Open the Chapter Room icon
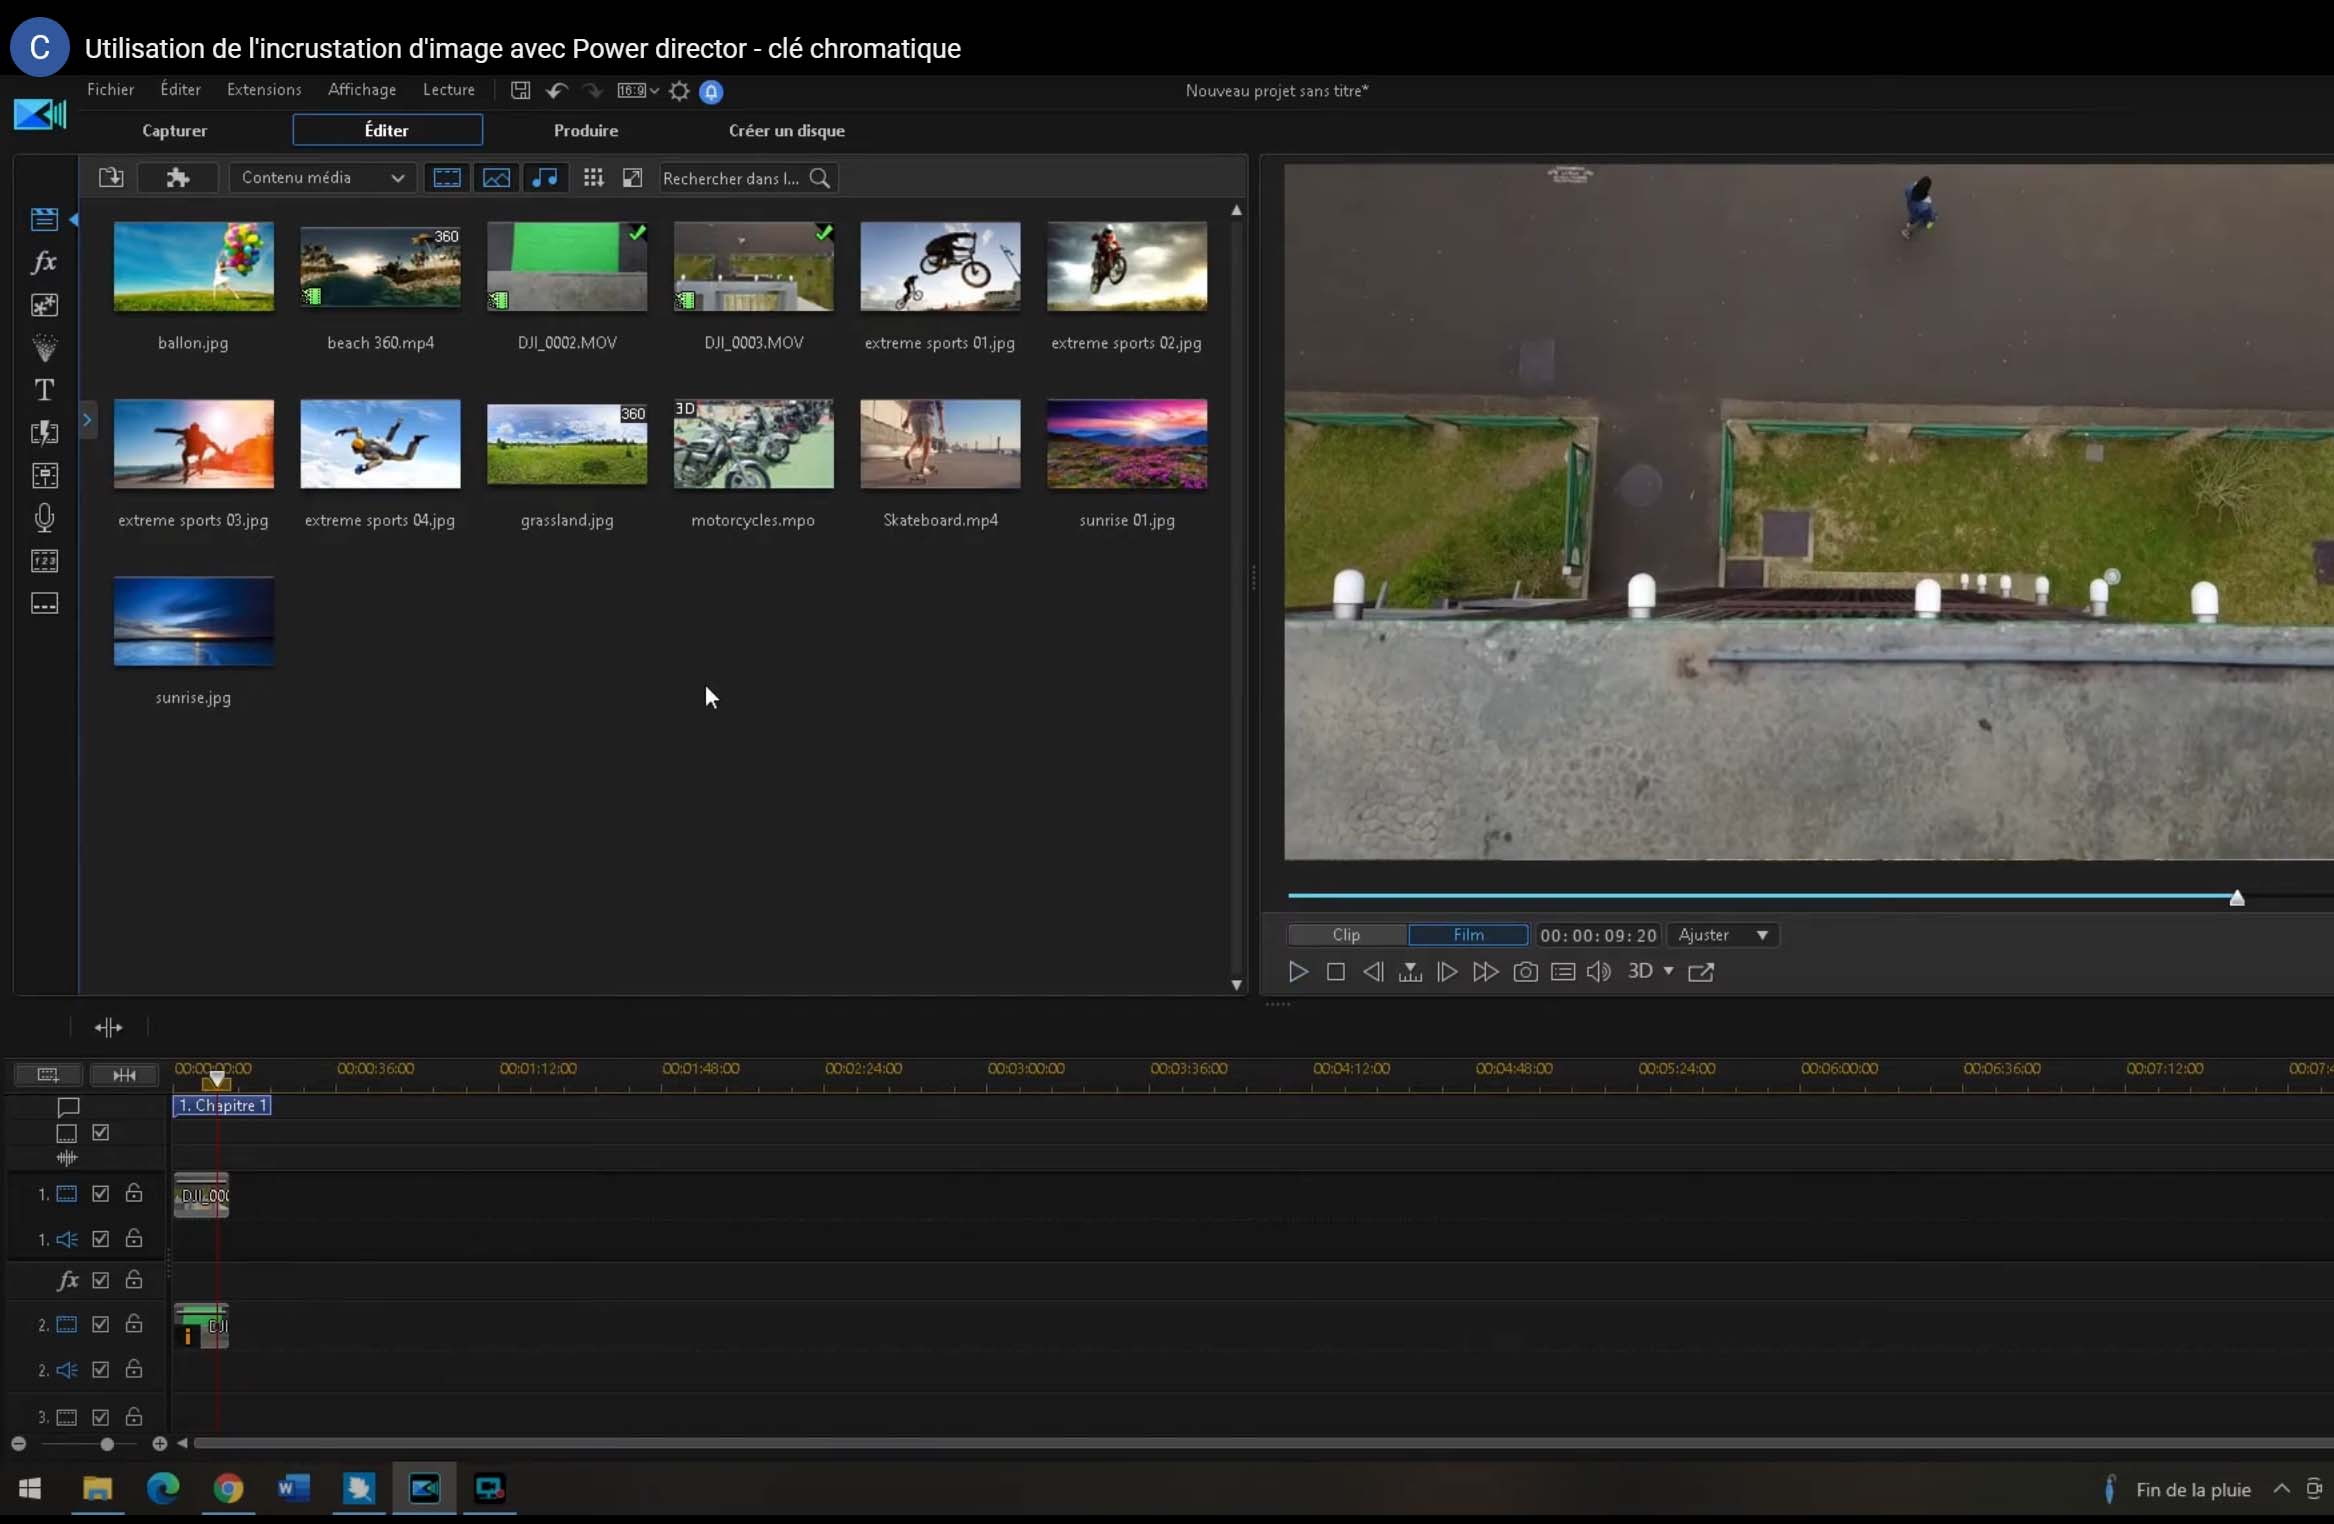This screenshot has width=2334, height=1524. (x=44, y=561)
